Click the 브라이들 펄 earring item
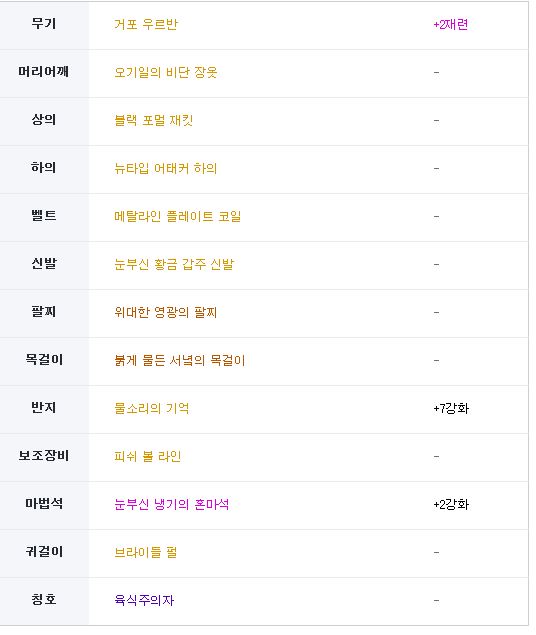 pos(145,553)
